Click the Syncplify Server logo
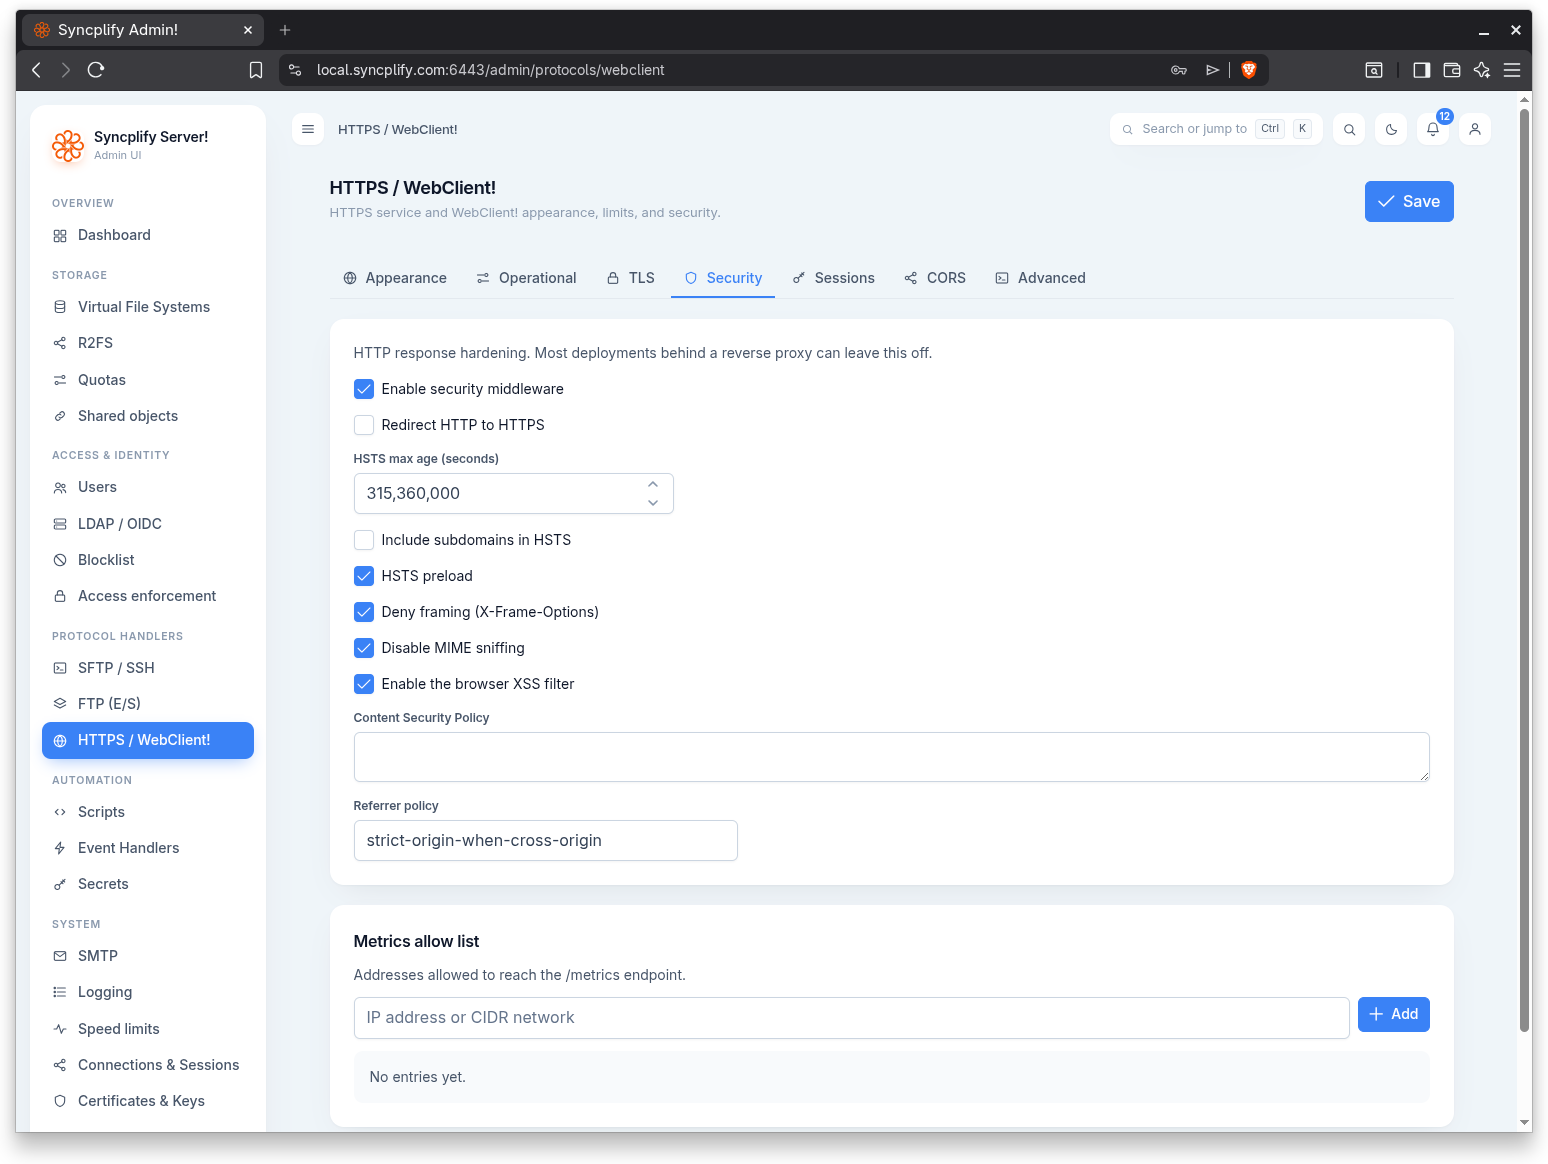Screen dimensions: 1548x1164 tap(68, 145)
